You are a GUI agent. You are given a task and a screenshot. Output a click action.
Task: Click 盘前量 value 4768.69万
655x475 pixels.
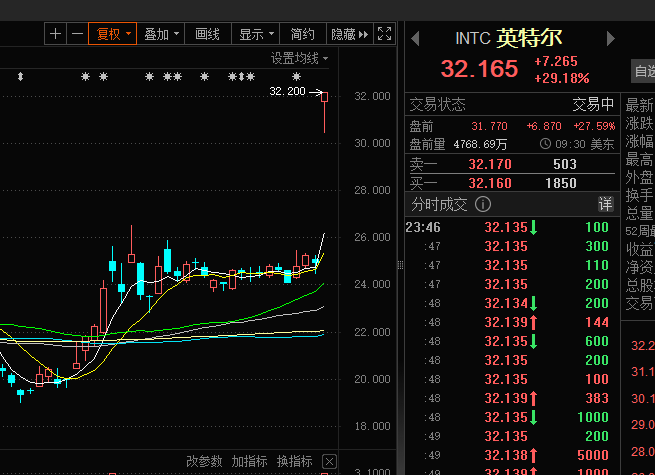click(480, 145)
